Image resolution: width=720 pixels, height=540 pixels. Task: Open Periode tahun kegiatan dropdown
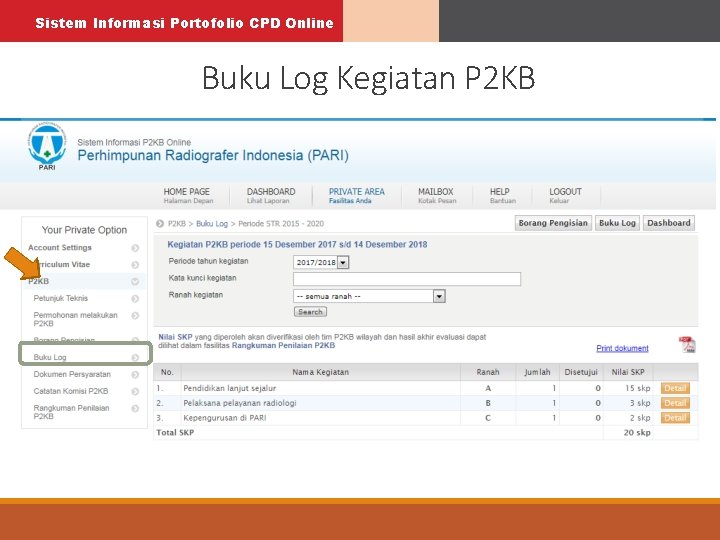(x=343, y=262)
